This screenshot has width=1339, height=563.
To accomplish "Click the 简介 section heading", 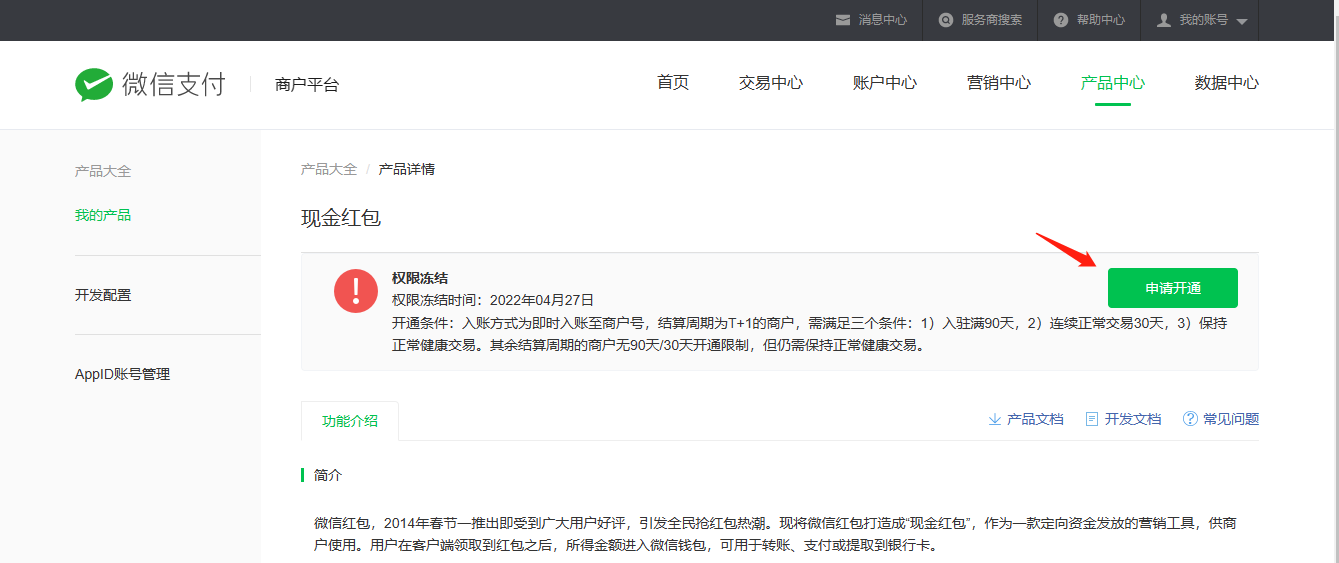I will (328, 475).
